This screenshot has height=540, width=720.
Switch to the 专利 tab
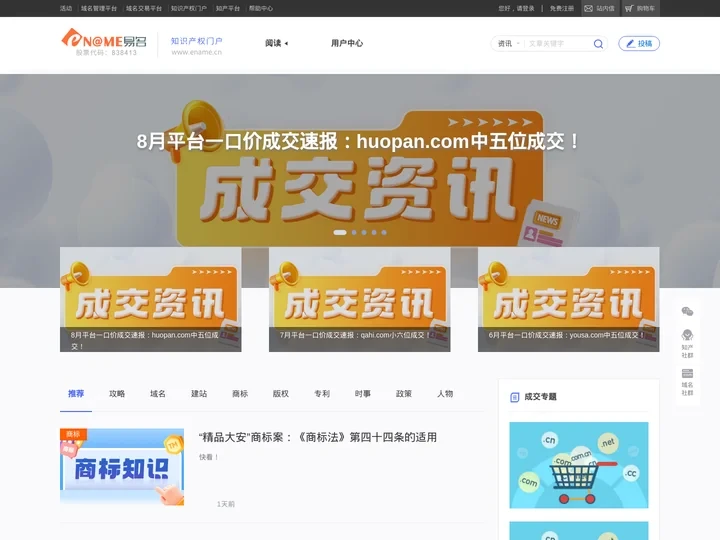pos(322,394)
